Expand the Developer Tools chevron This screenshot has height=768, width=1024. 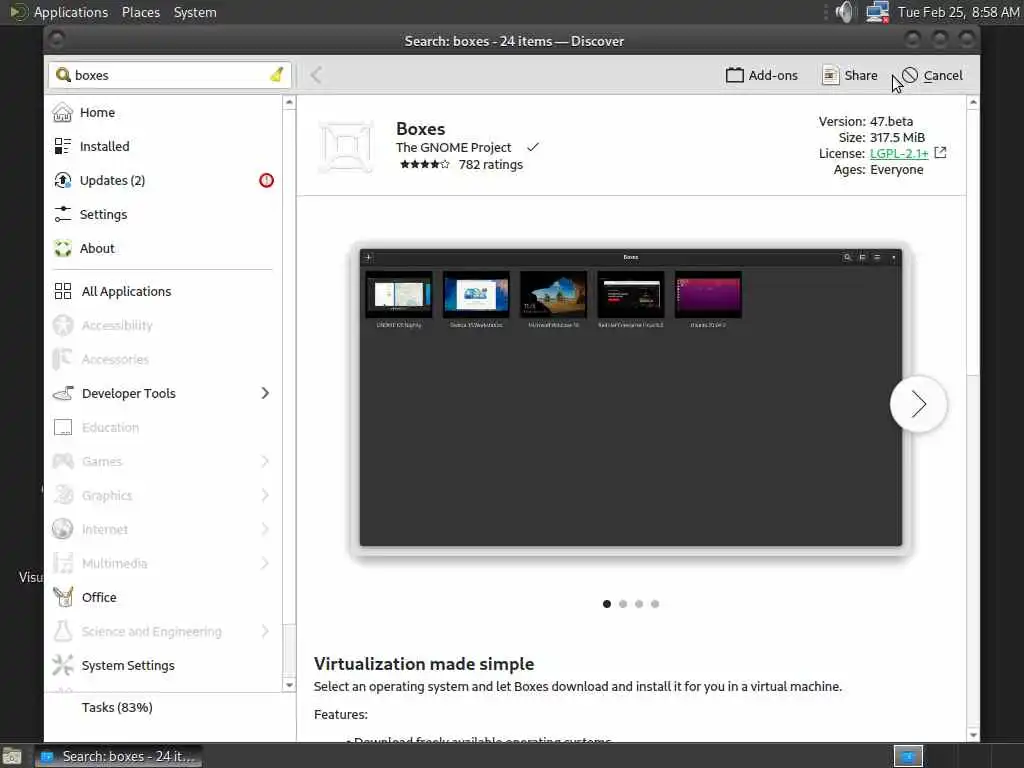pos(264,393)
